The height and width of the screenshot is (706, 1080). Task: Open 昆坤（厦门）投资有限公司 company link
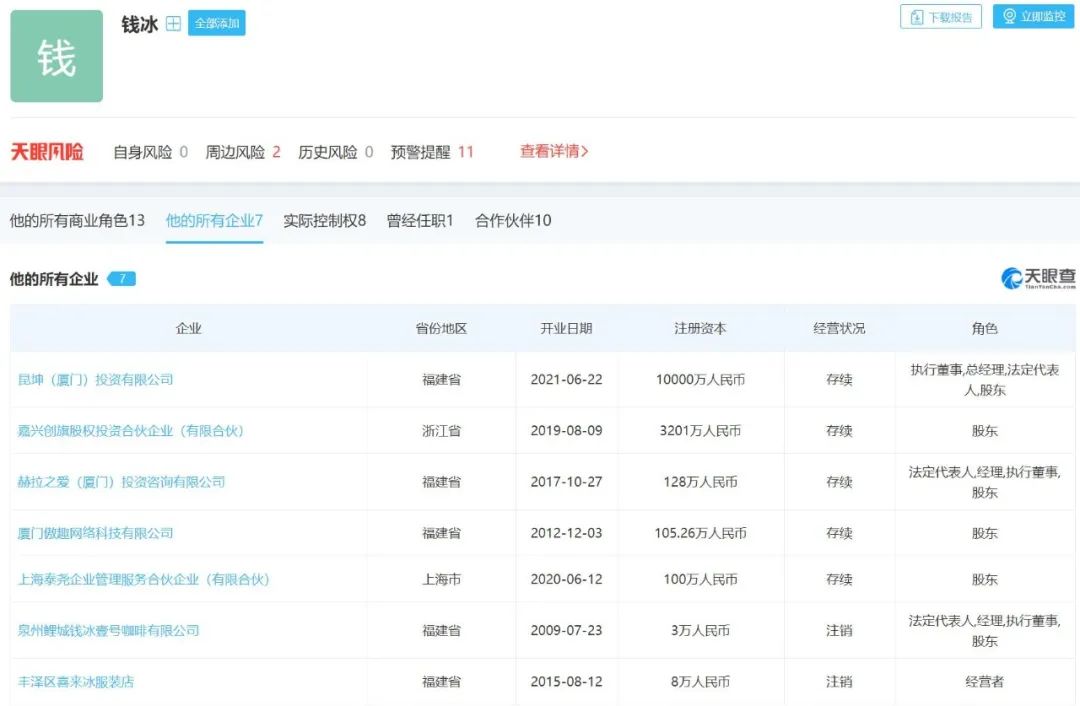96,380
